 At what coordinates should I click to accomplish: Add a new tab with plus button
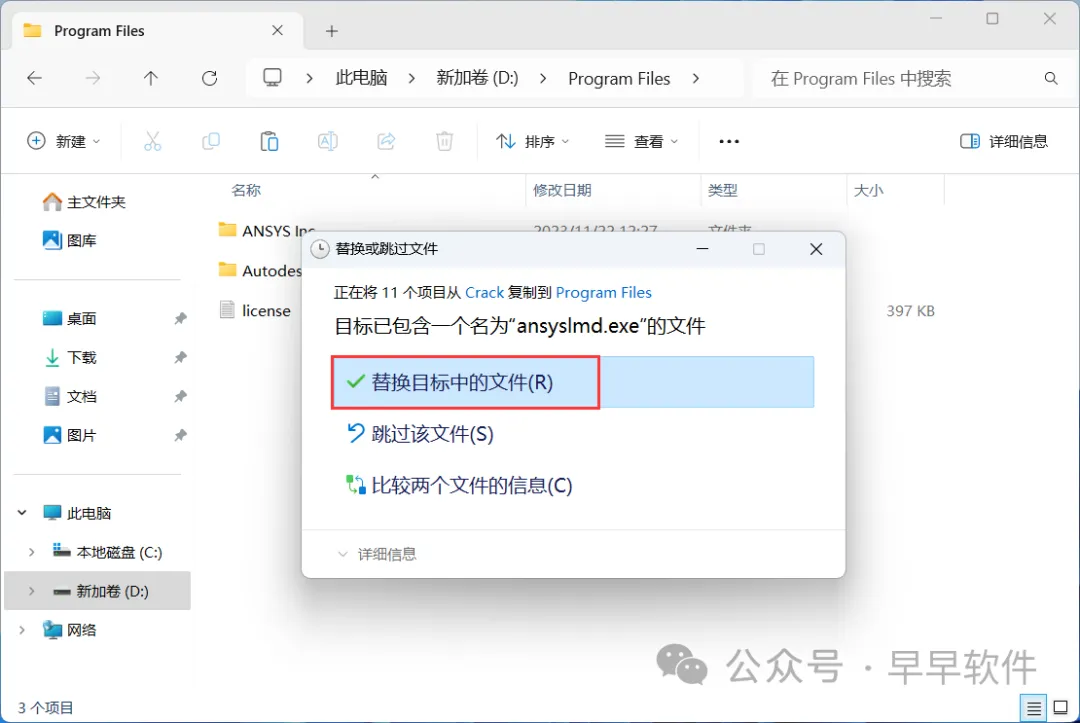[332, 31]
